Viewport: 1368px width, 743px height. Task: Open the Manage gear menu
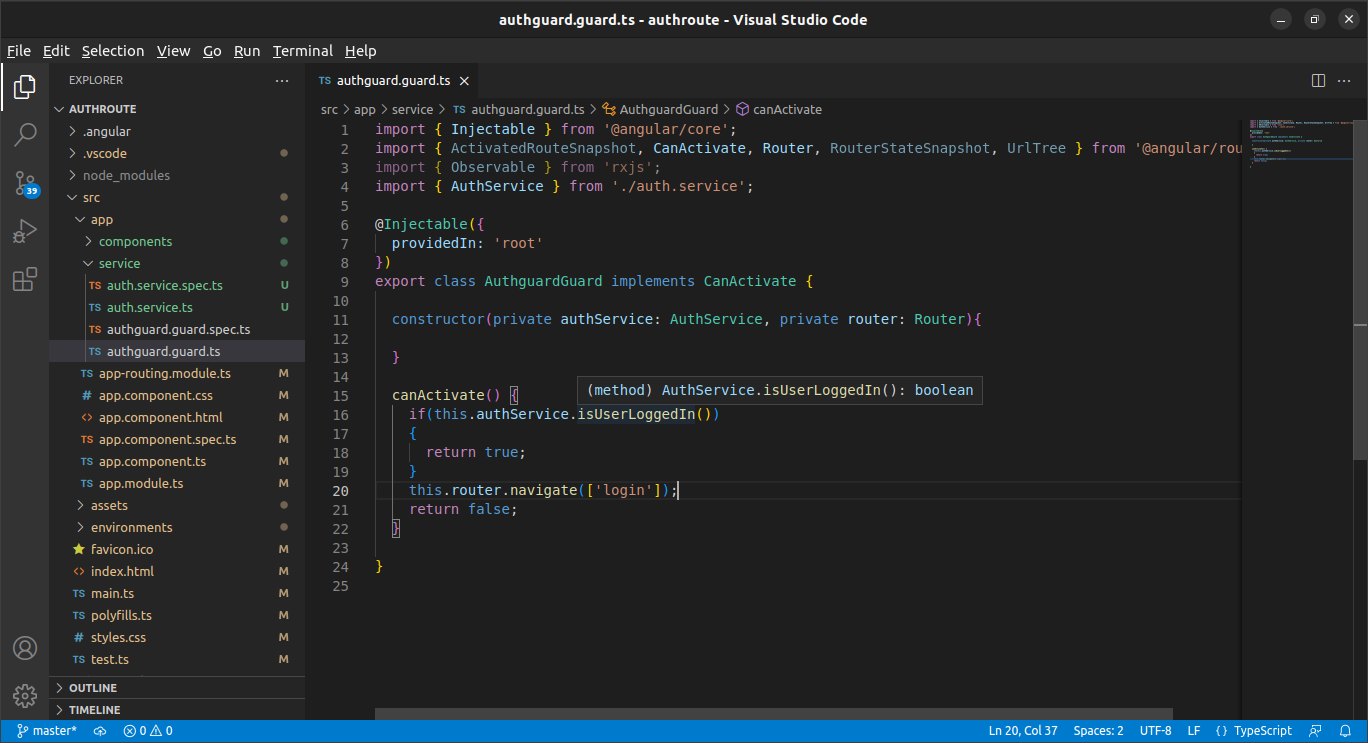pos(25,695)
